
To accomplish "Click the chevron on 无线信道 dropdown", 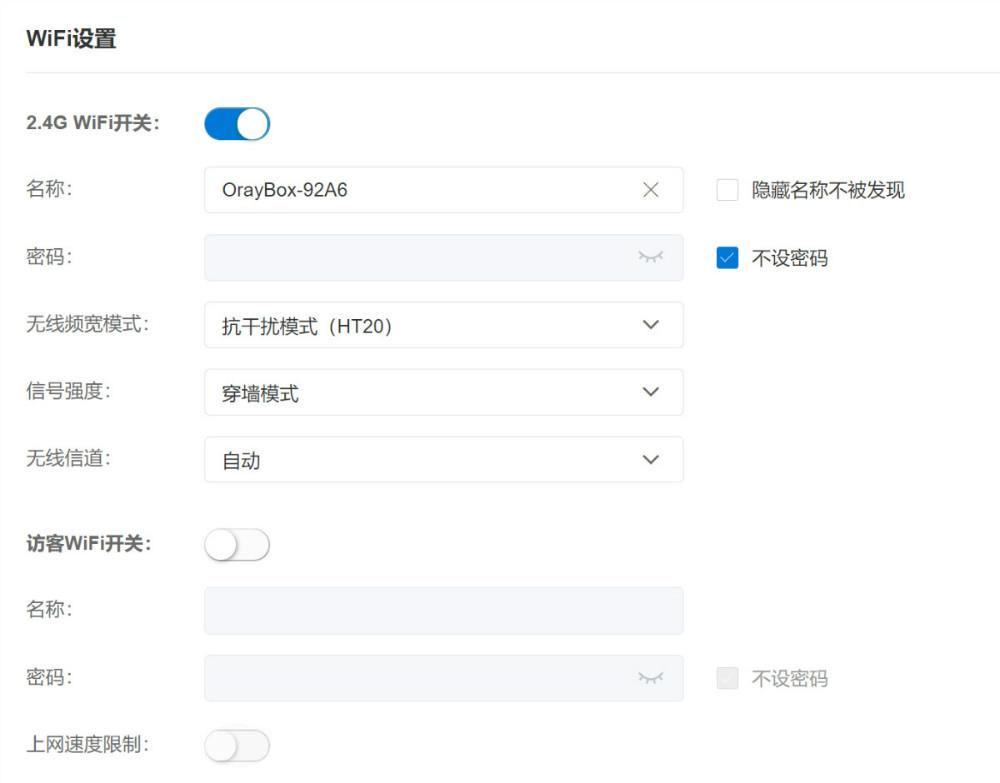I will point(651,459).
